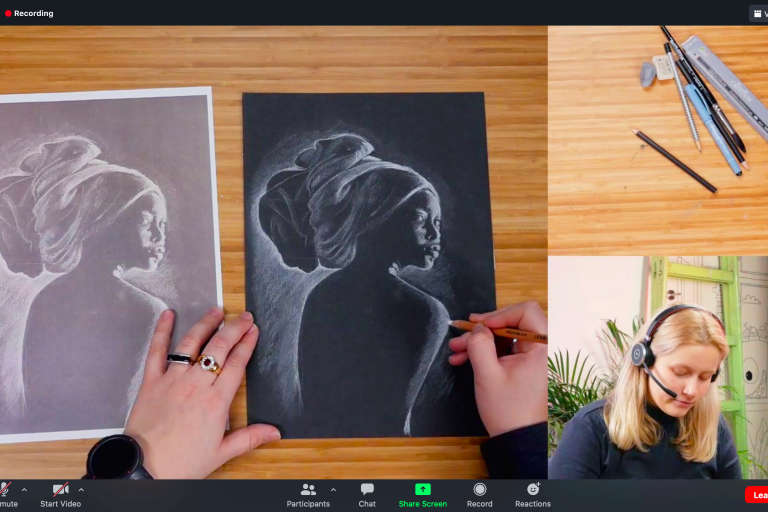This screenshot has width=768, height=512.
Task: Click the red Leave button
Action: coord(757,495)
